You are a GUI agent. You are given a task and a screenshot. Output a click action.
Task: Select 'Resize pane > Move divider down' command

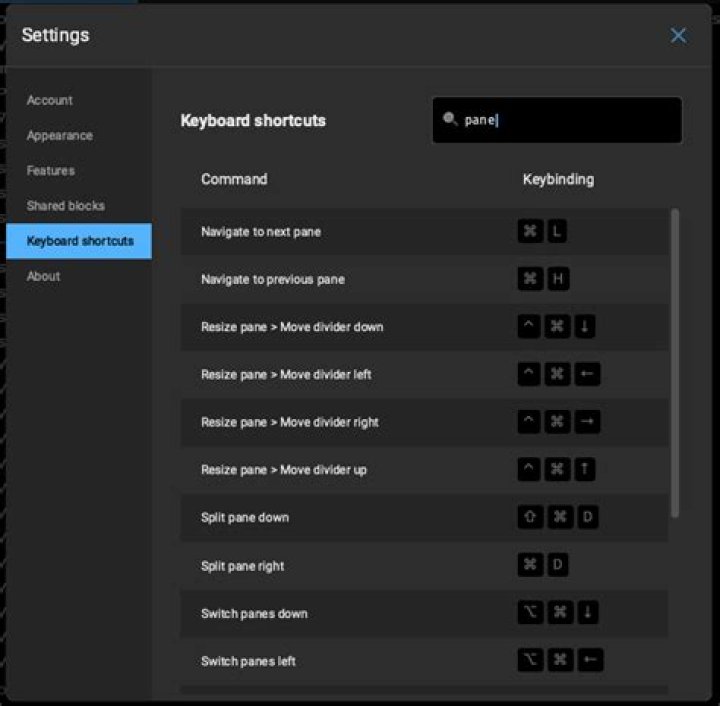pyautogui.click(x=424, y=327)
